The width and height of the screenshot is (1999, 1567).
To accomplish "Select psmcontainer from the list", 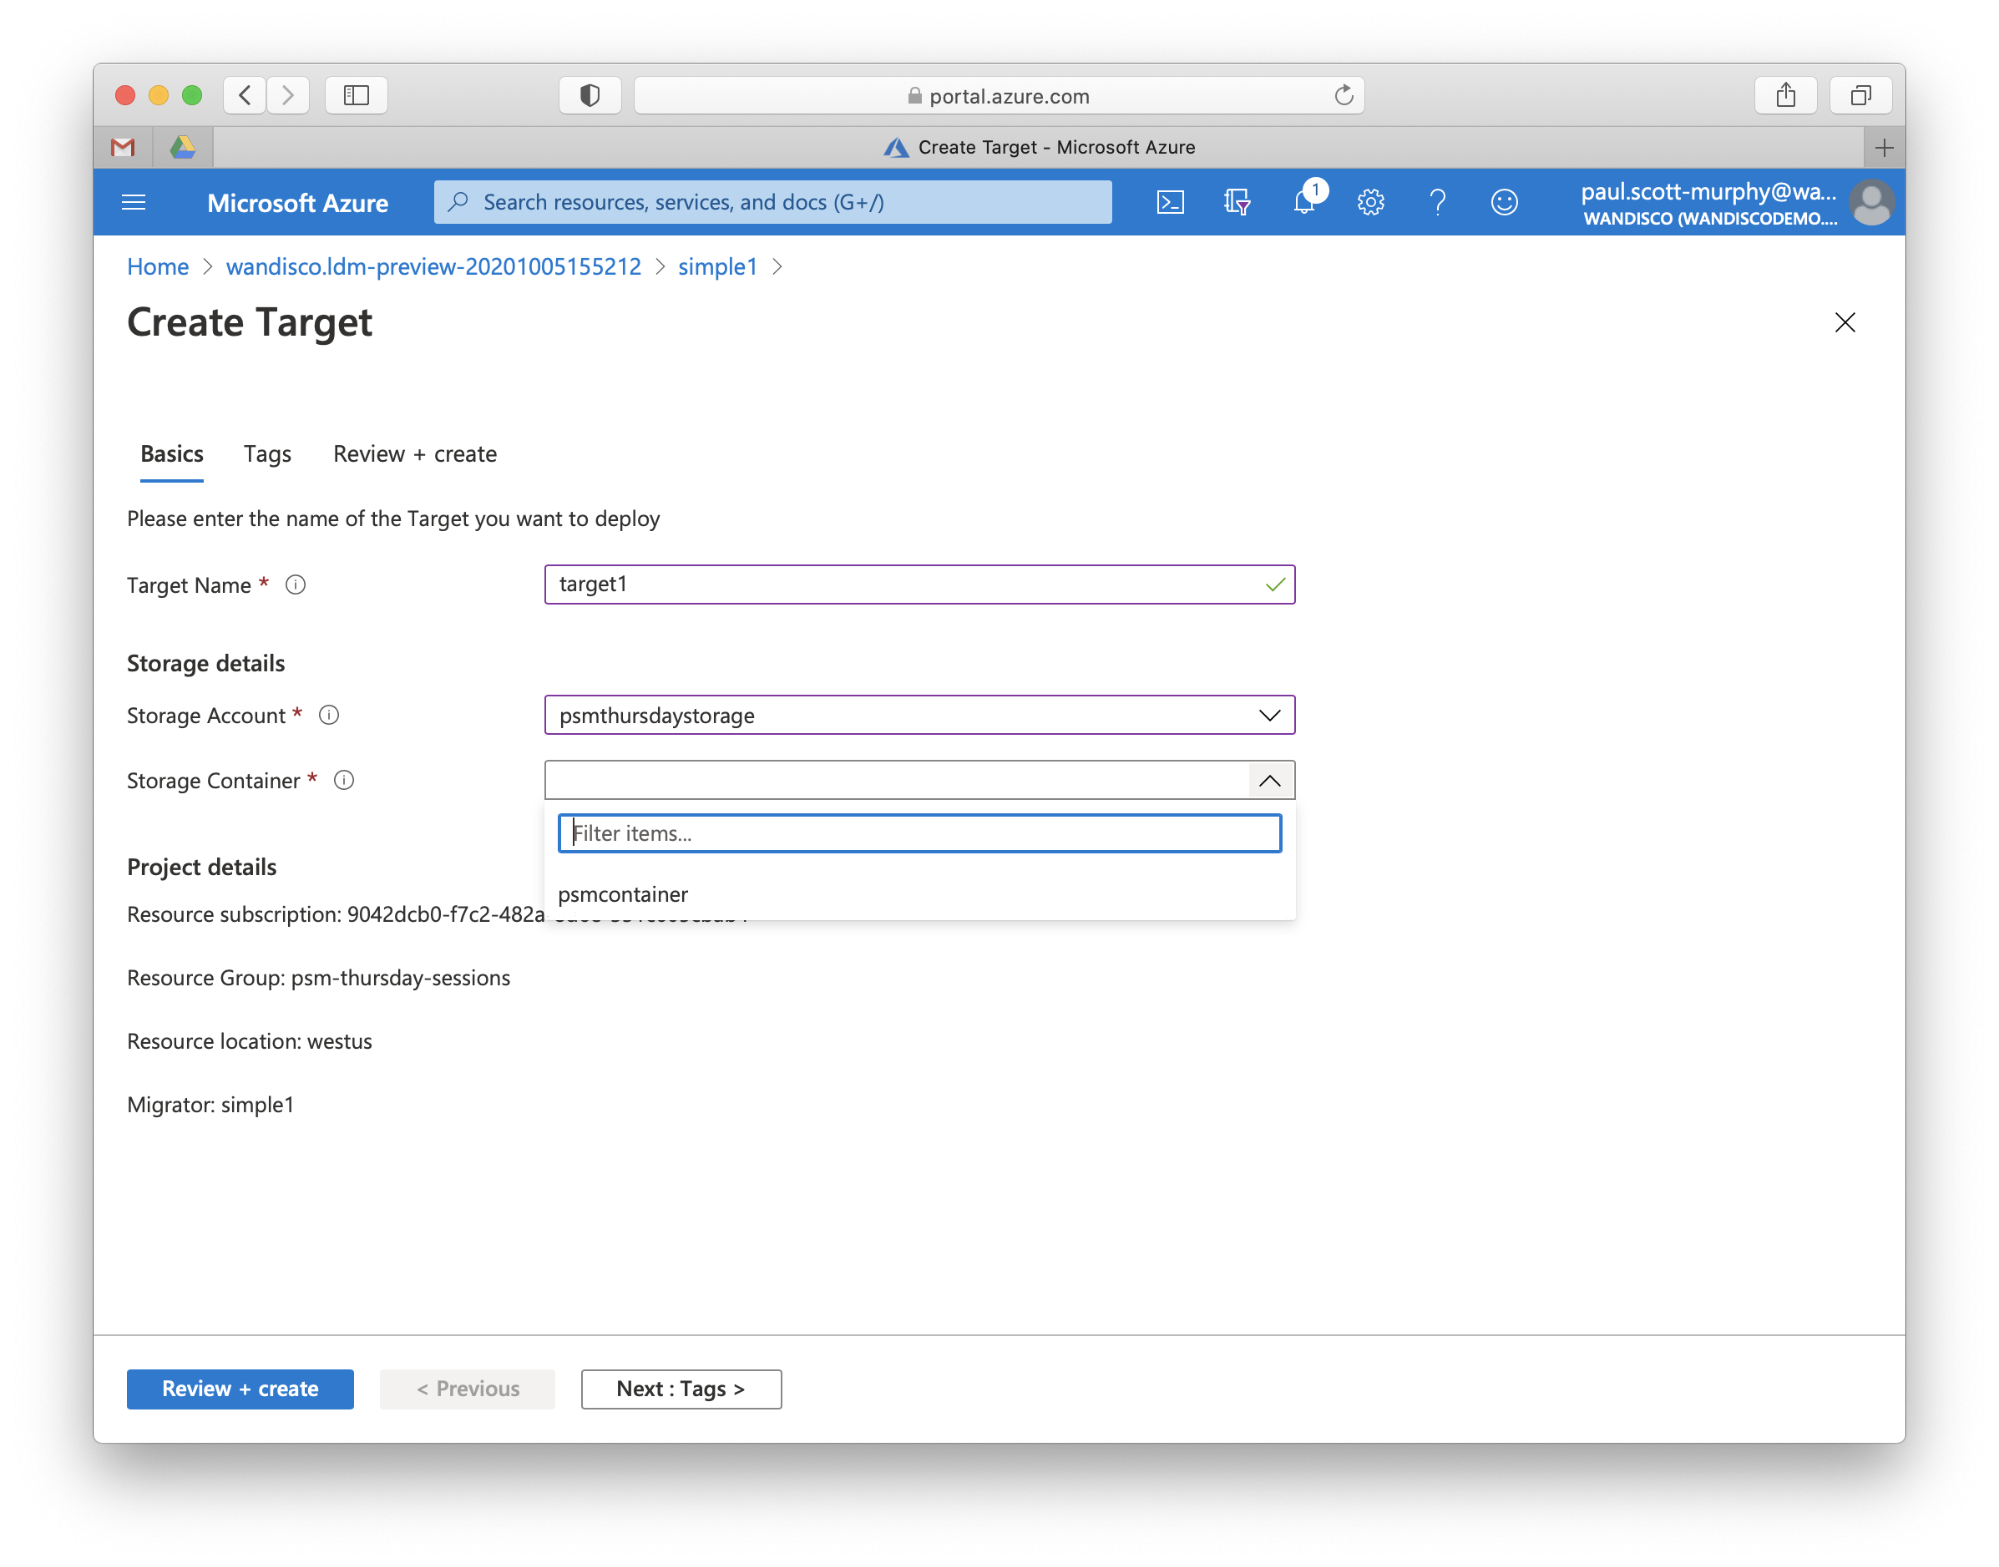I will (x=623, y=894).
